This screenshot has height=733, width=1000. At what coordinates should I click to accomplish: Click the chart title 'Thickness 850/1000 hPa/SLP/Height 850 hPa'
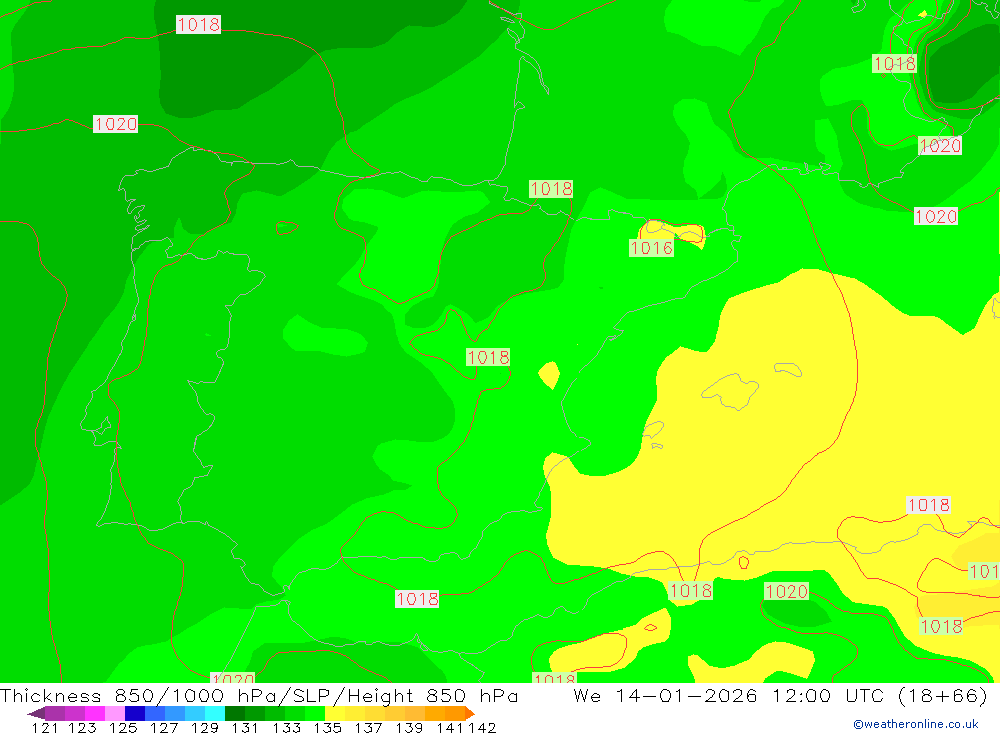tap(259, 695)
